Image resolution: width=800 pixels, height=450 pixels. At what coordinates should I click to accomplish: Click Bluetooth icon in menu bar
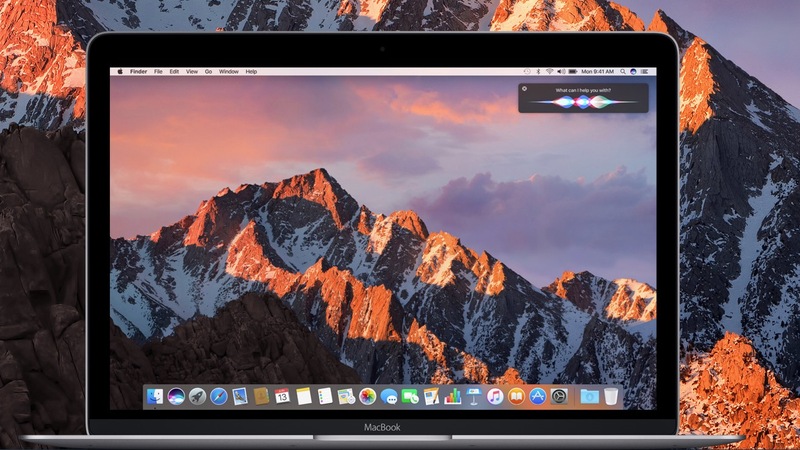pyautogui.click(x=538, y=72)
